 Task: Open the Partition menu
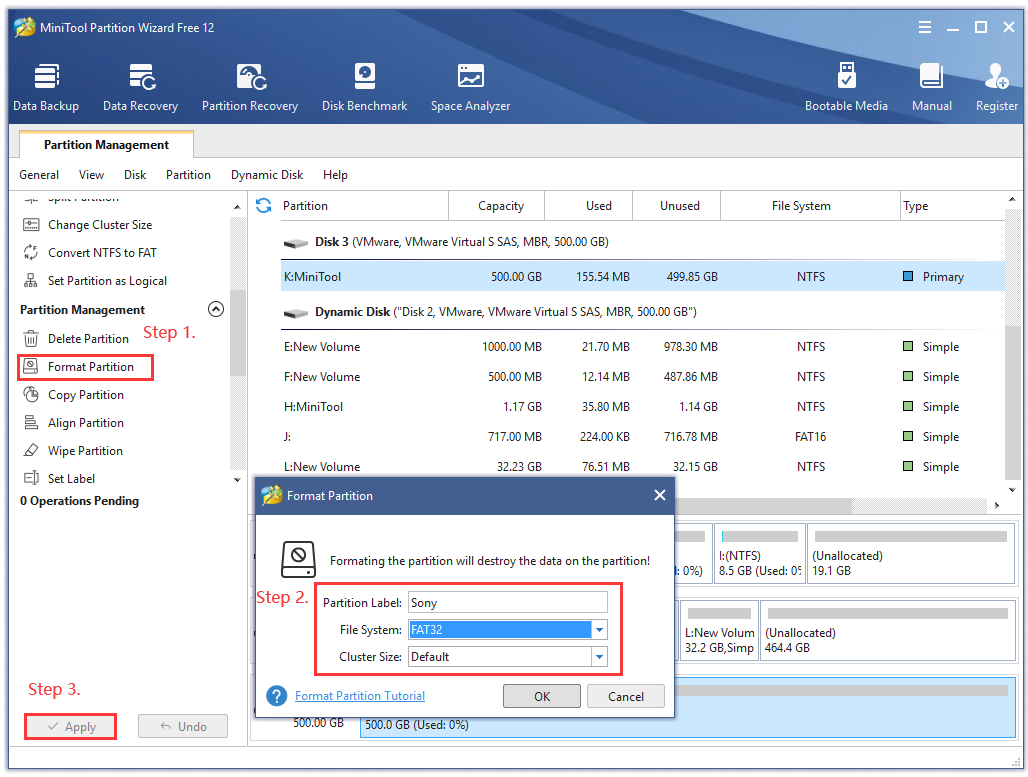pyautogui.click(x=188, y=175)
